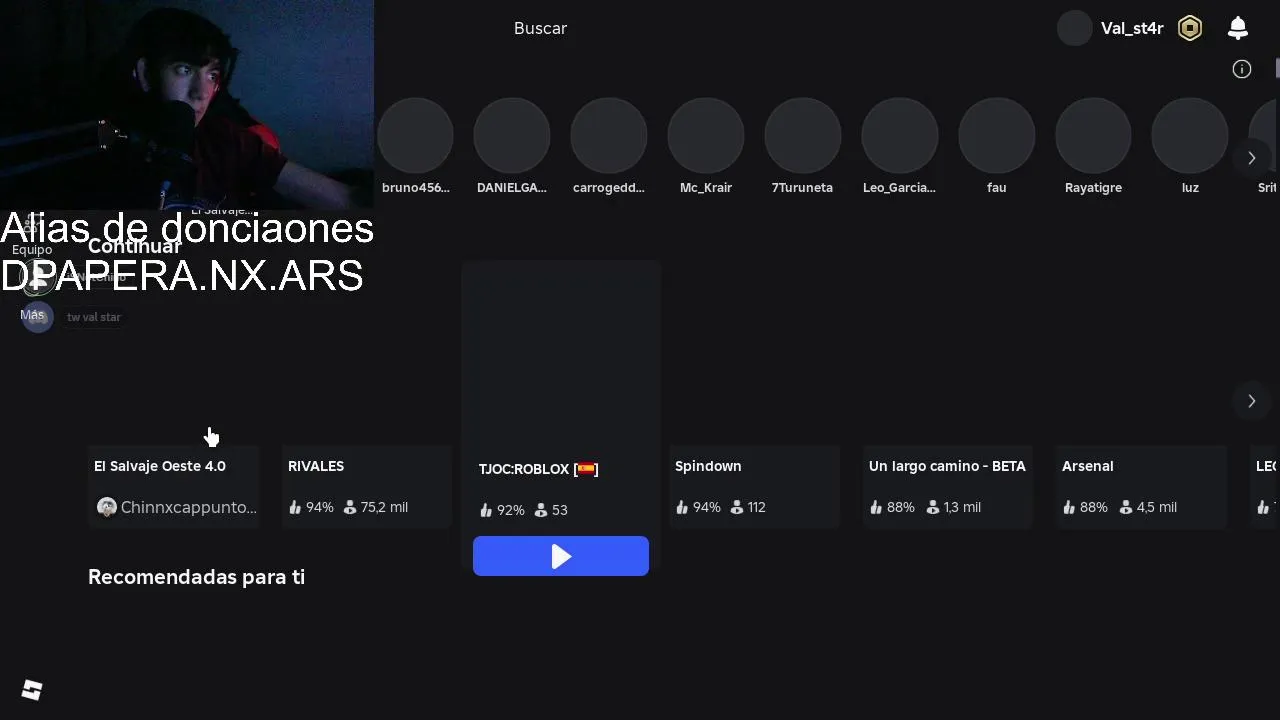Image resolution: width=1280 pixels, height=720 pixels.
Task: Open the El Salvaje Oeste 4.0 game
Action: pyautogui.click(x=160, y=466)
